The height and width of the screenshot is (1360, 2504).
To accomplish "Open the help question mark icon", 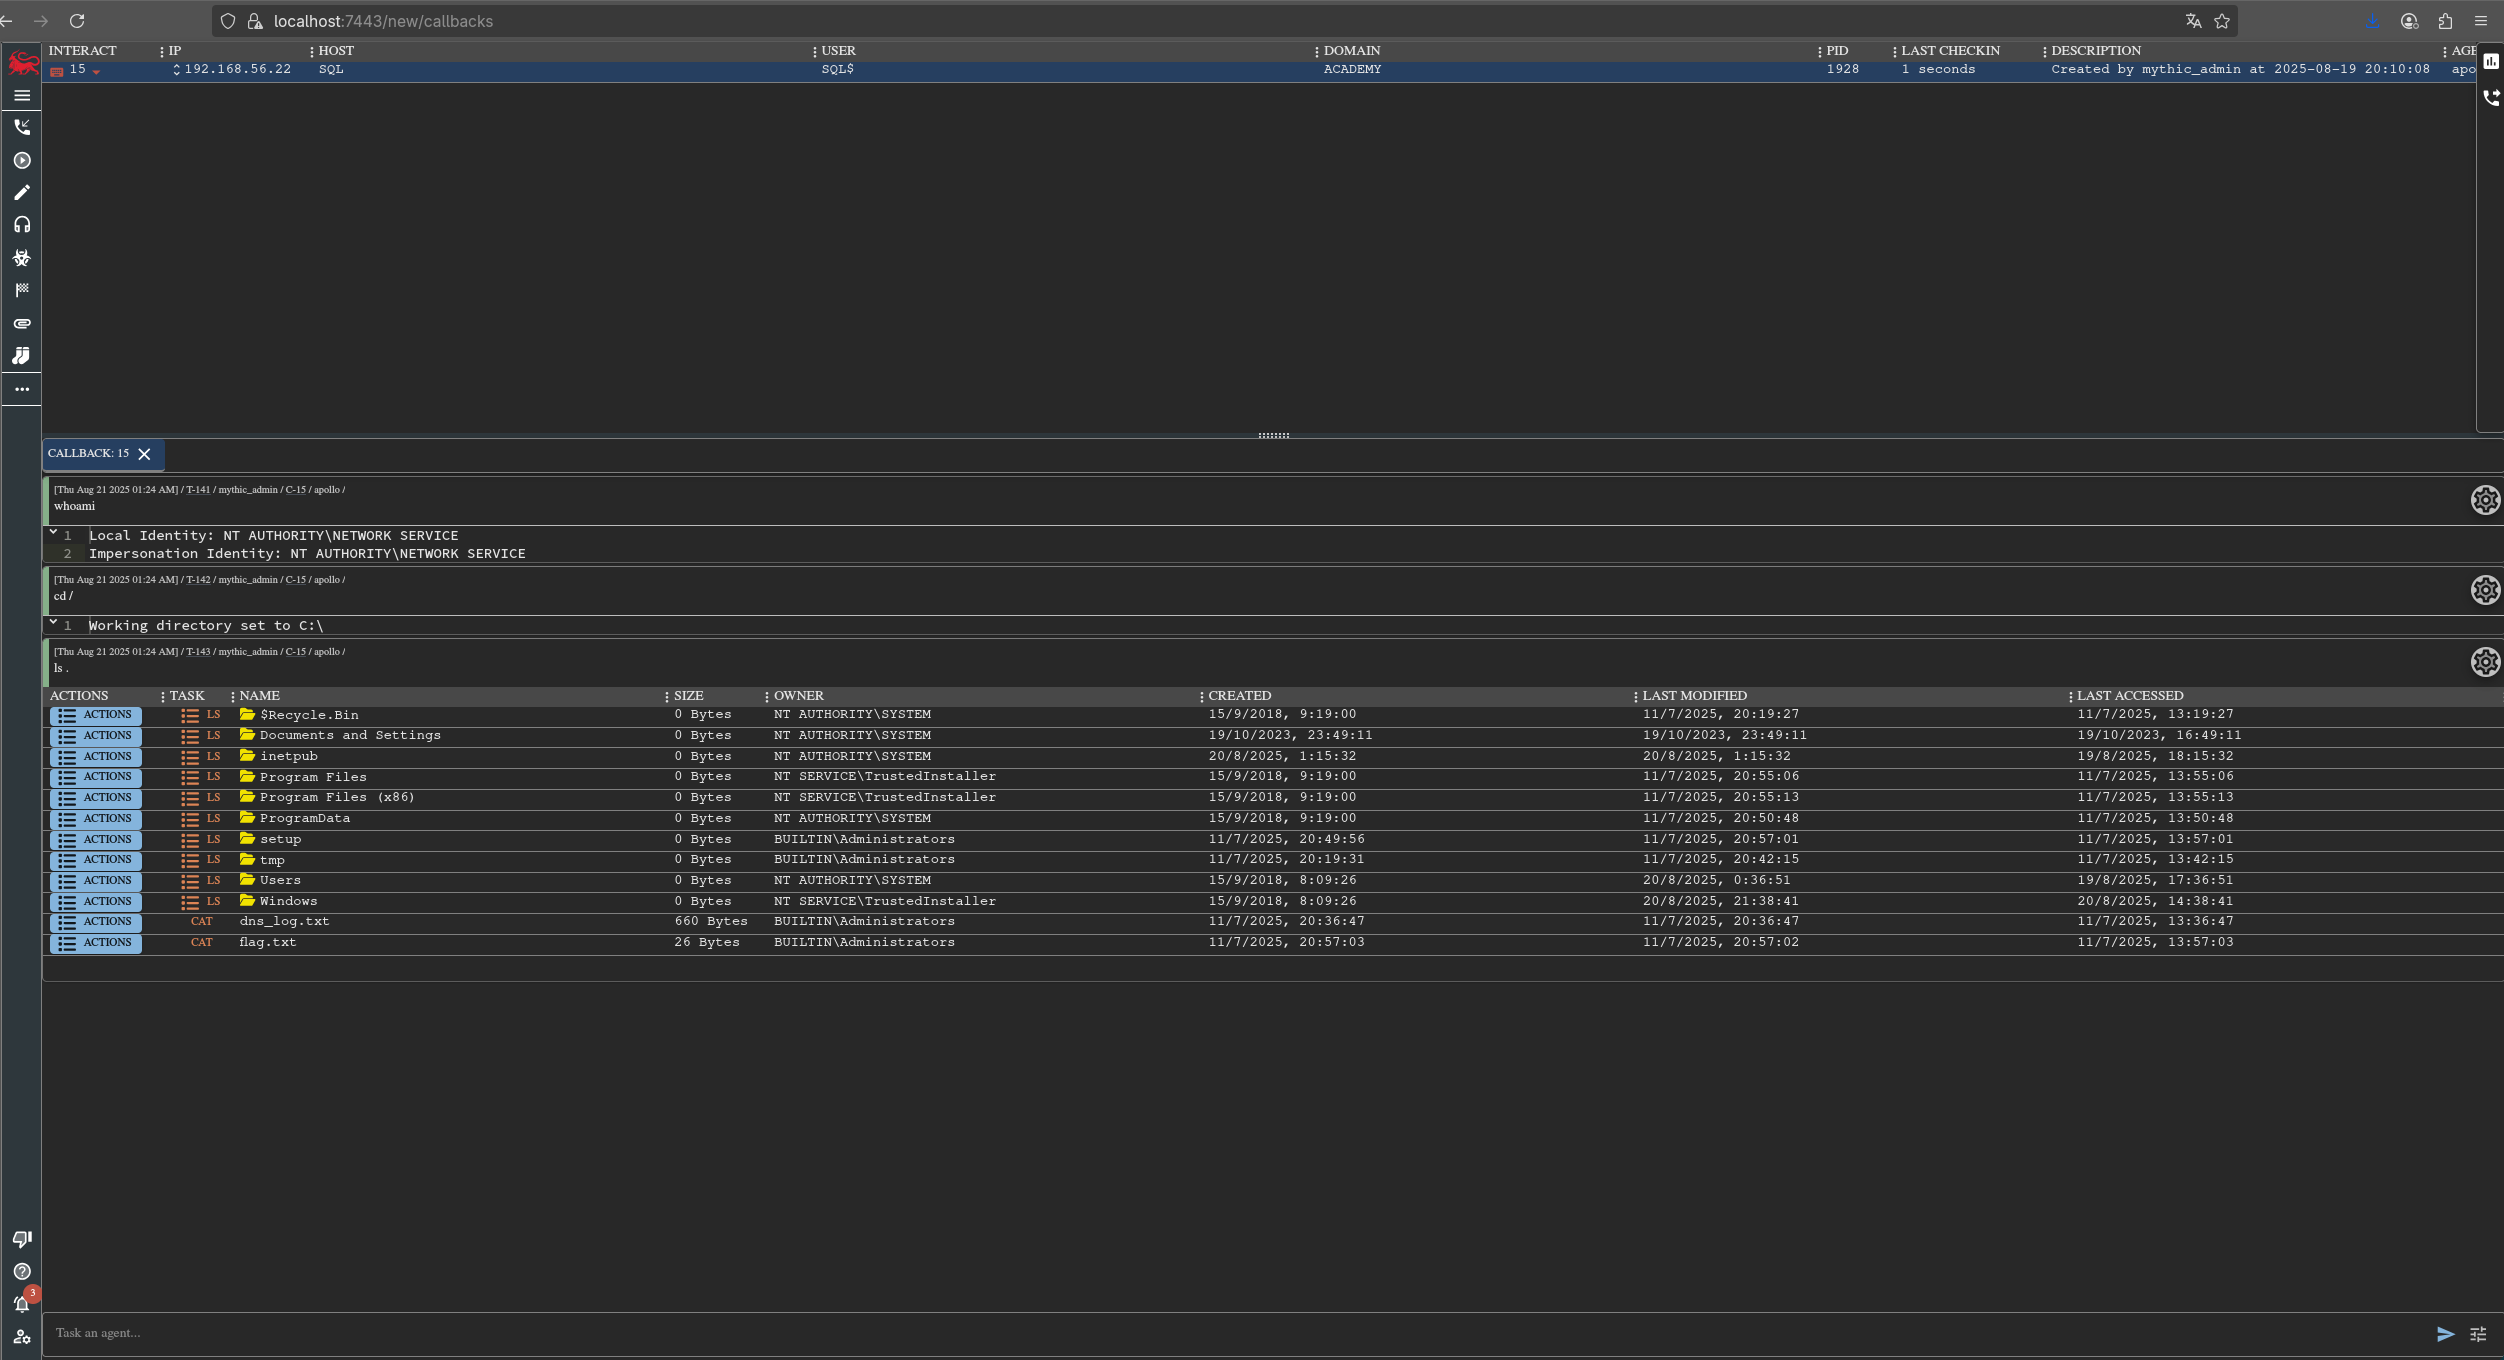I will coord(22,1272).
